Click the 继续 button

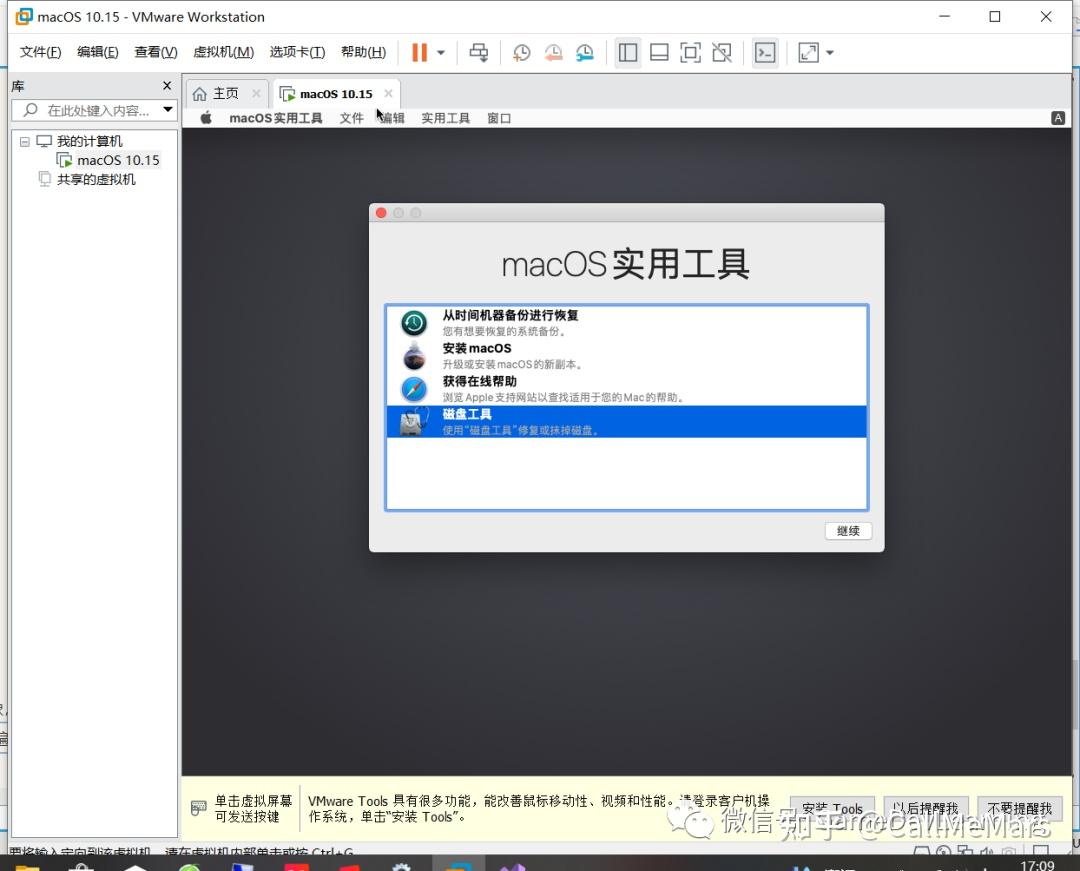848,531
